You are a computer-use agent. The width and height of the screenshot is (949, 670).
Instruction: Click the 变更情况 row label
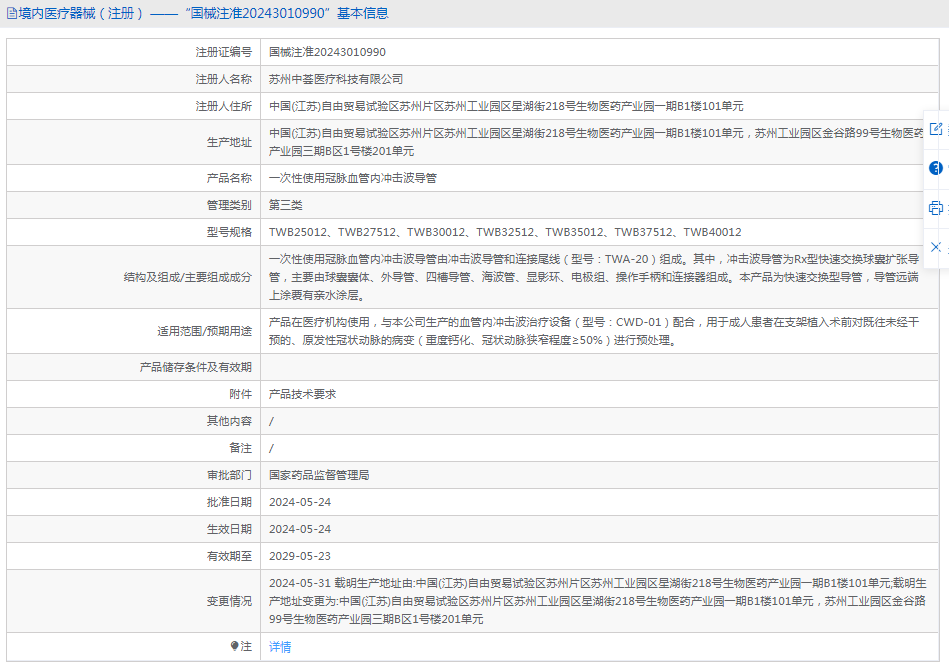click(x=229, y=601)
